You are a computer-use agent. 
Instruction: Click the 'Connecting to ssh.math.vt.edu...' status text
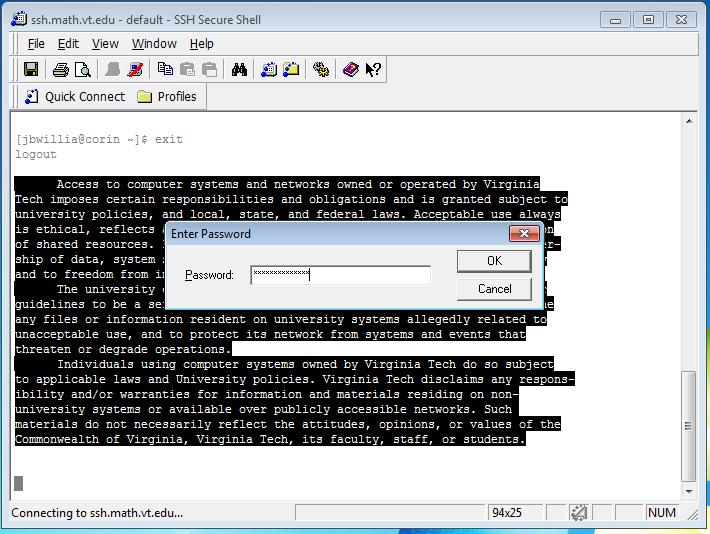tap(97, 513)
